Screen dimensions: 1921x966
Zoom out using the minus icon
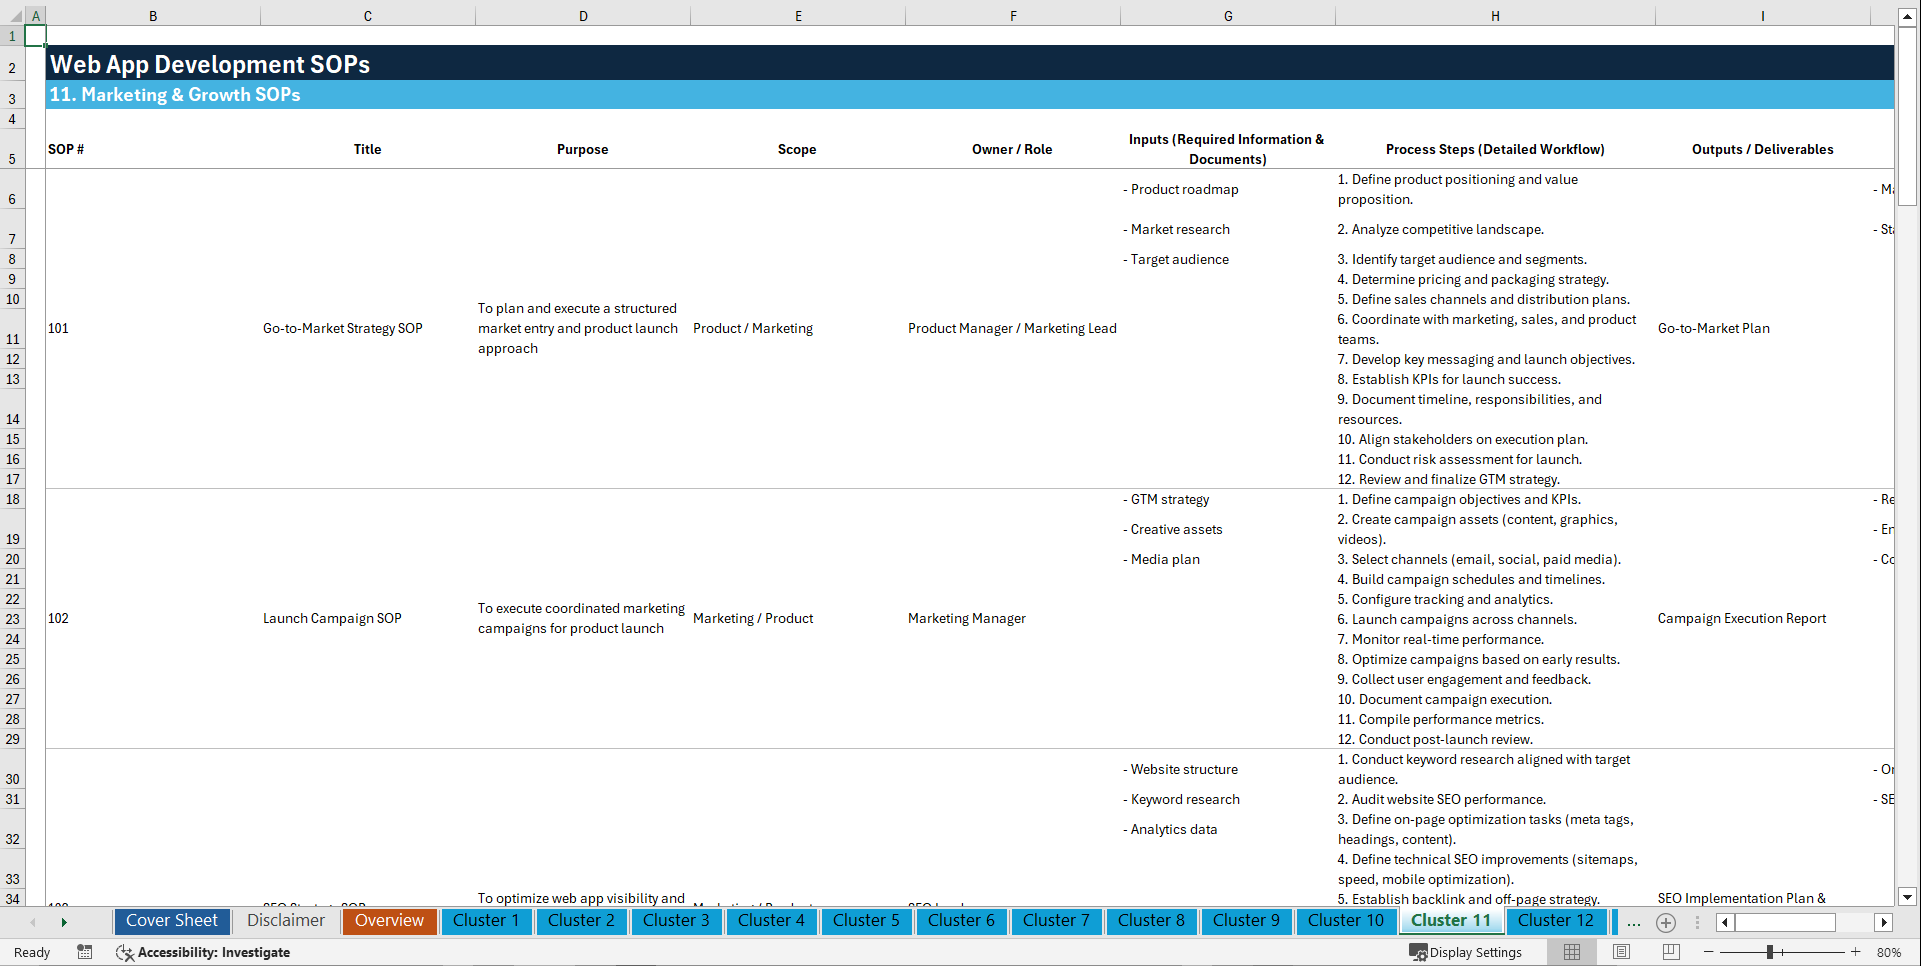(x=1708, y=952)
